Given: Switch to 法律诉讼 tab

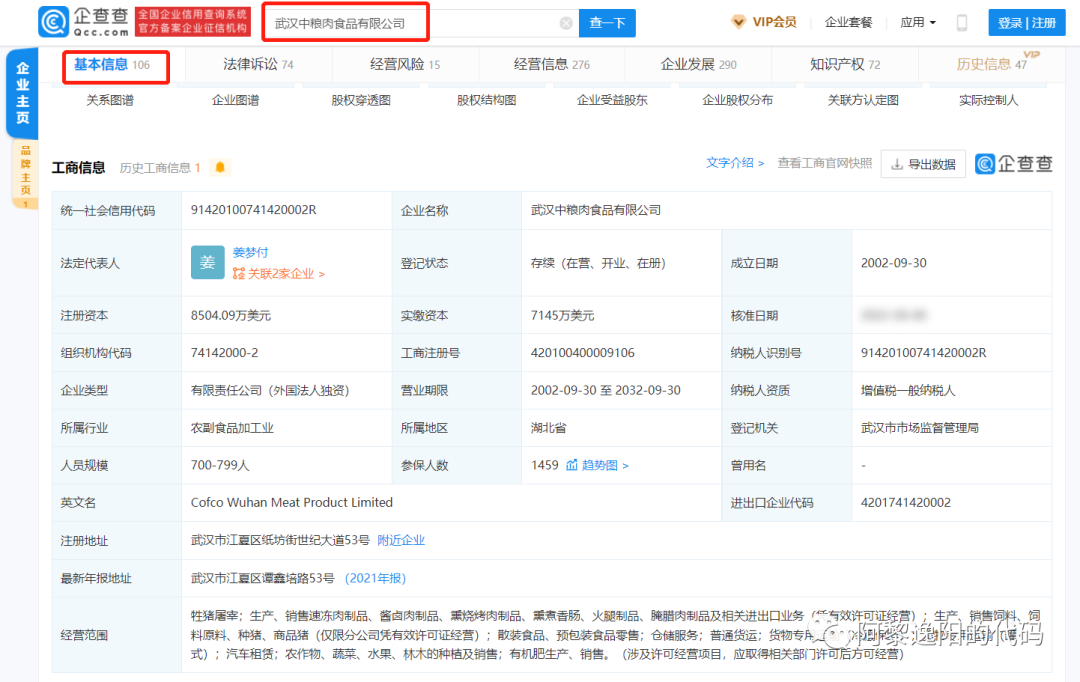Looking at the screenshot, I should click(258, 64).
